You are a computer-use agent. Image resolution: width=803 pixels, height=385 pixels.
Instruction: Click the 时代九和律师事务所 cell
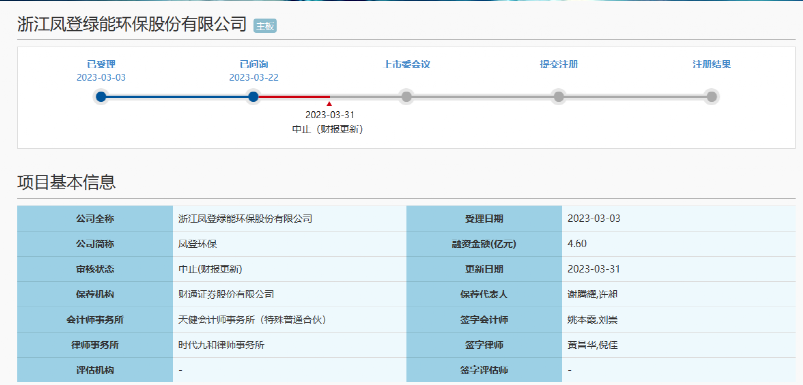tap(289, 345)
